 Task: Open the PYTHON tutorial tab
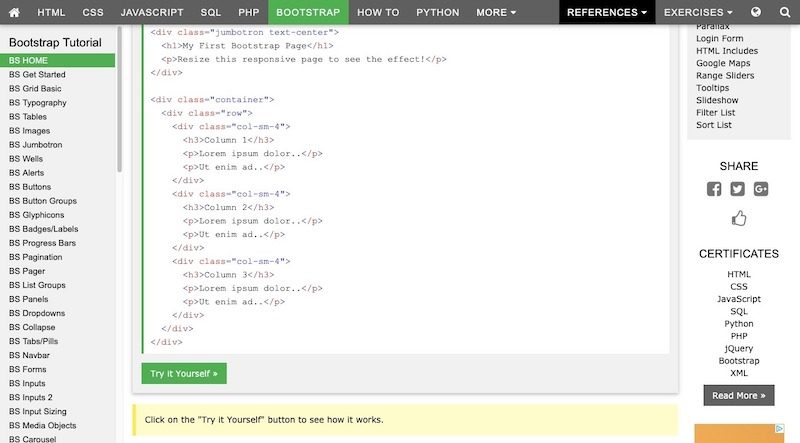(438, 12)
